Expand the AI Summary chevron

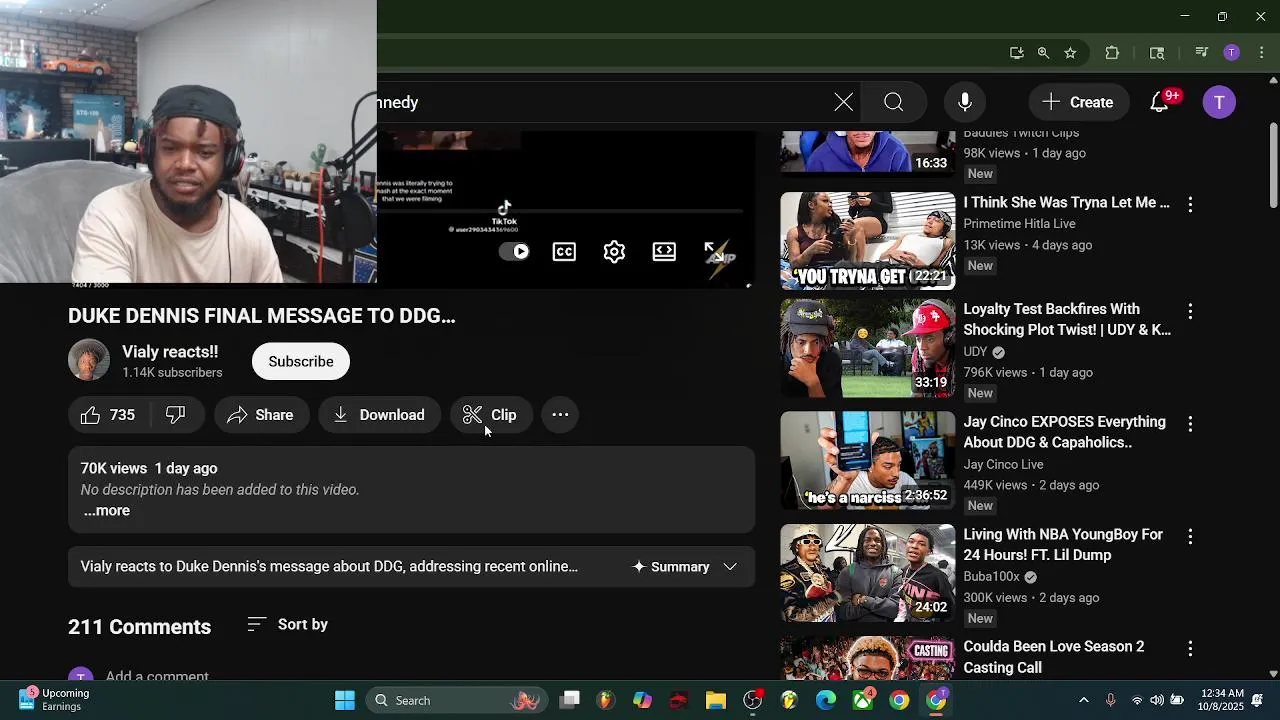click(x=730, y=567)
